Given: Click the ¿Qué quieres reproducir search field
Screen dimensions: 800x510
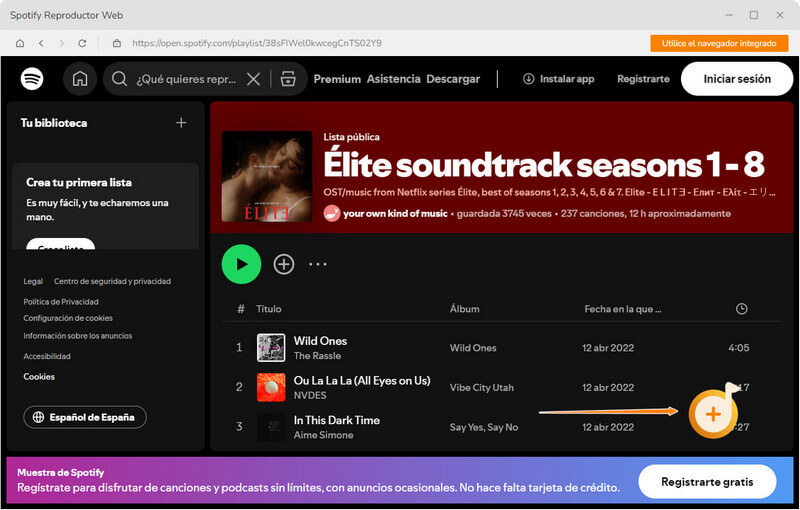Looking at the screenshot, I should pos(186,79).
